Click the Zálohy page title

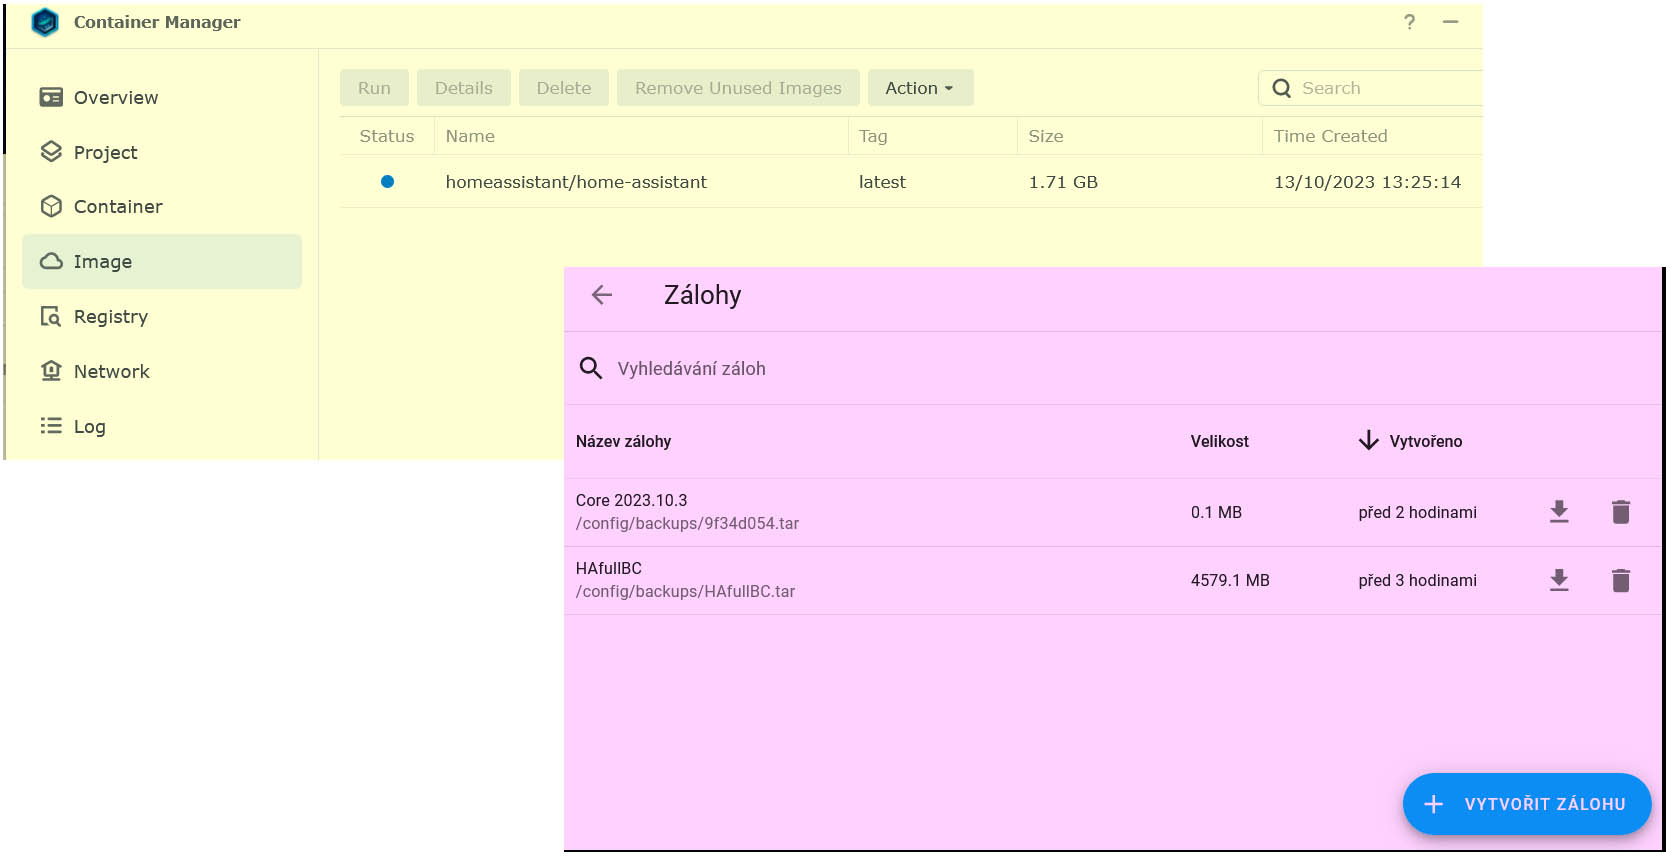click(x=702, y=295)
